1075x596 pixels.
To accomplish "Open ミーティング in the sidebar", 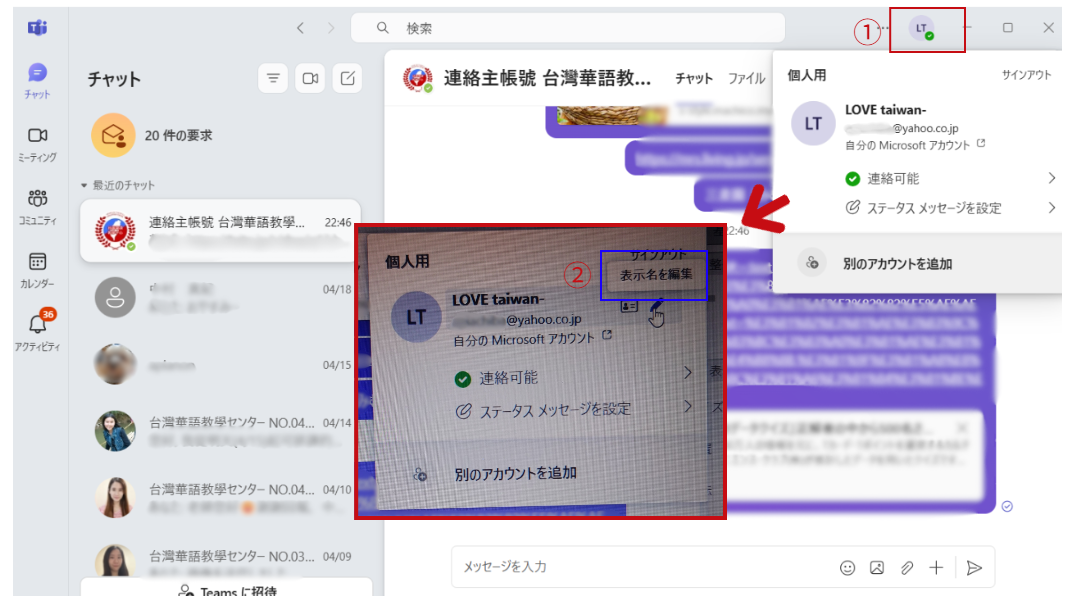I will (x=37, y=143).
